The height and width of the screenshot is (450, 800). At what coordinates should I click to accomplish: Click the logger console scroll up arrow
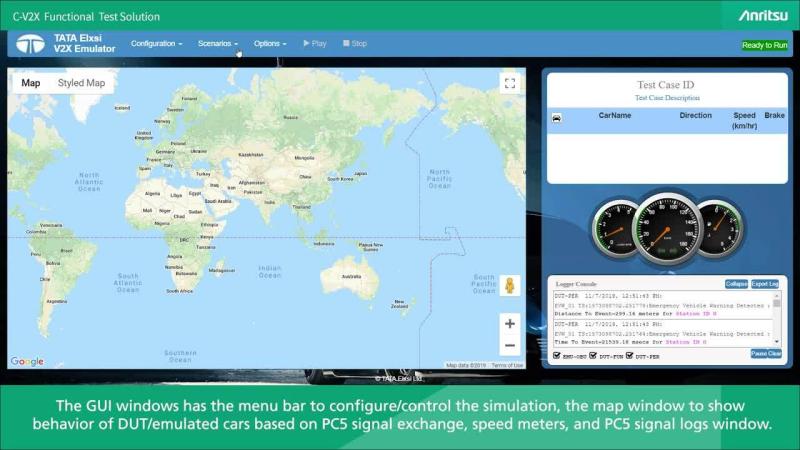(777, 295)
